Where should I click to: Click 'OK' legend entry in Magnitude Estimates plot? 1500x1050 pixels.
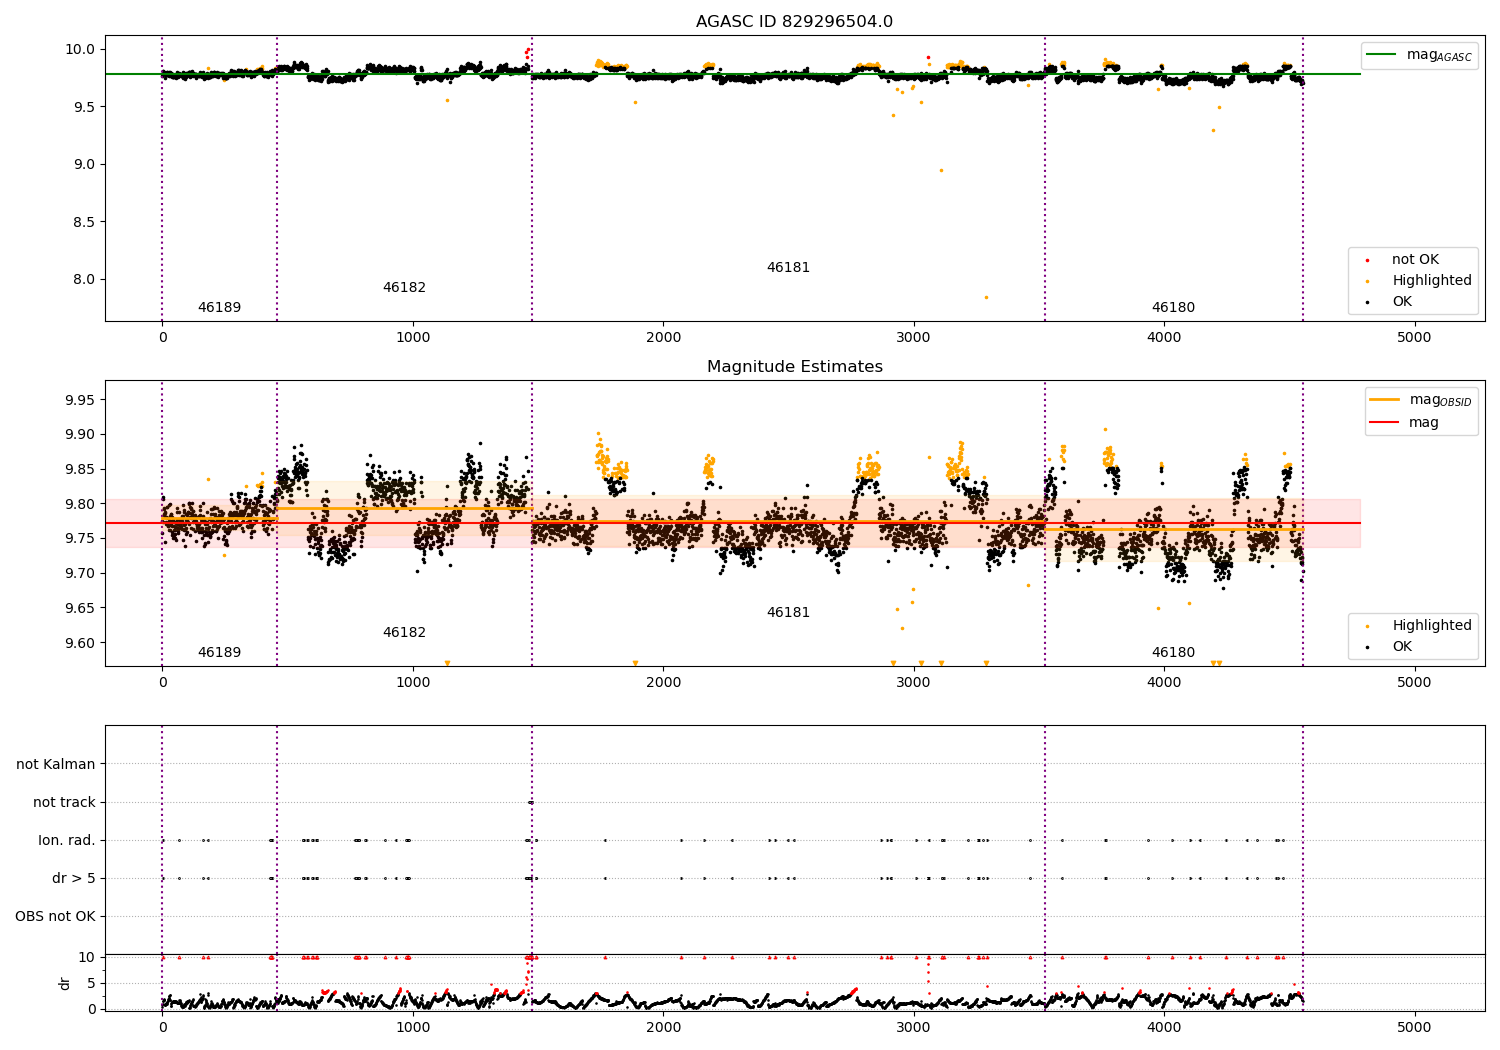[x=1402, y=646]
